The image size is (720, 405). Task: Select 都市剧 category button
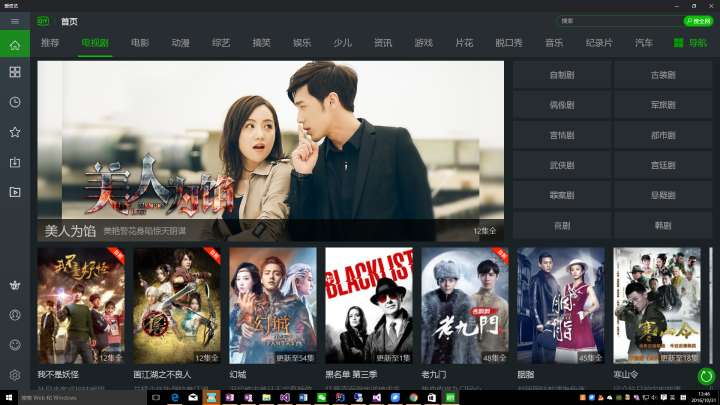[663, 135]
